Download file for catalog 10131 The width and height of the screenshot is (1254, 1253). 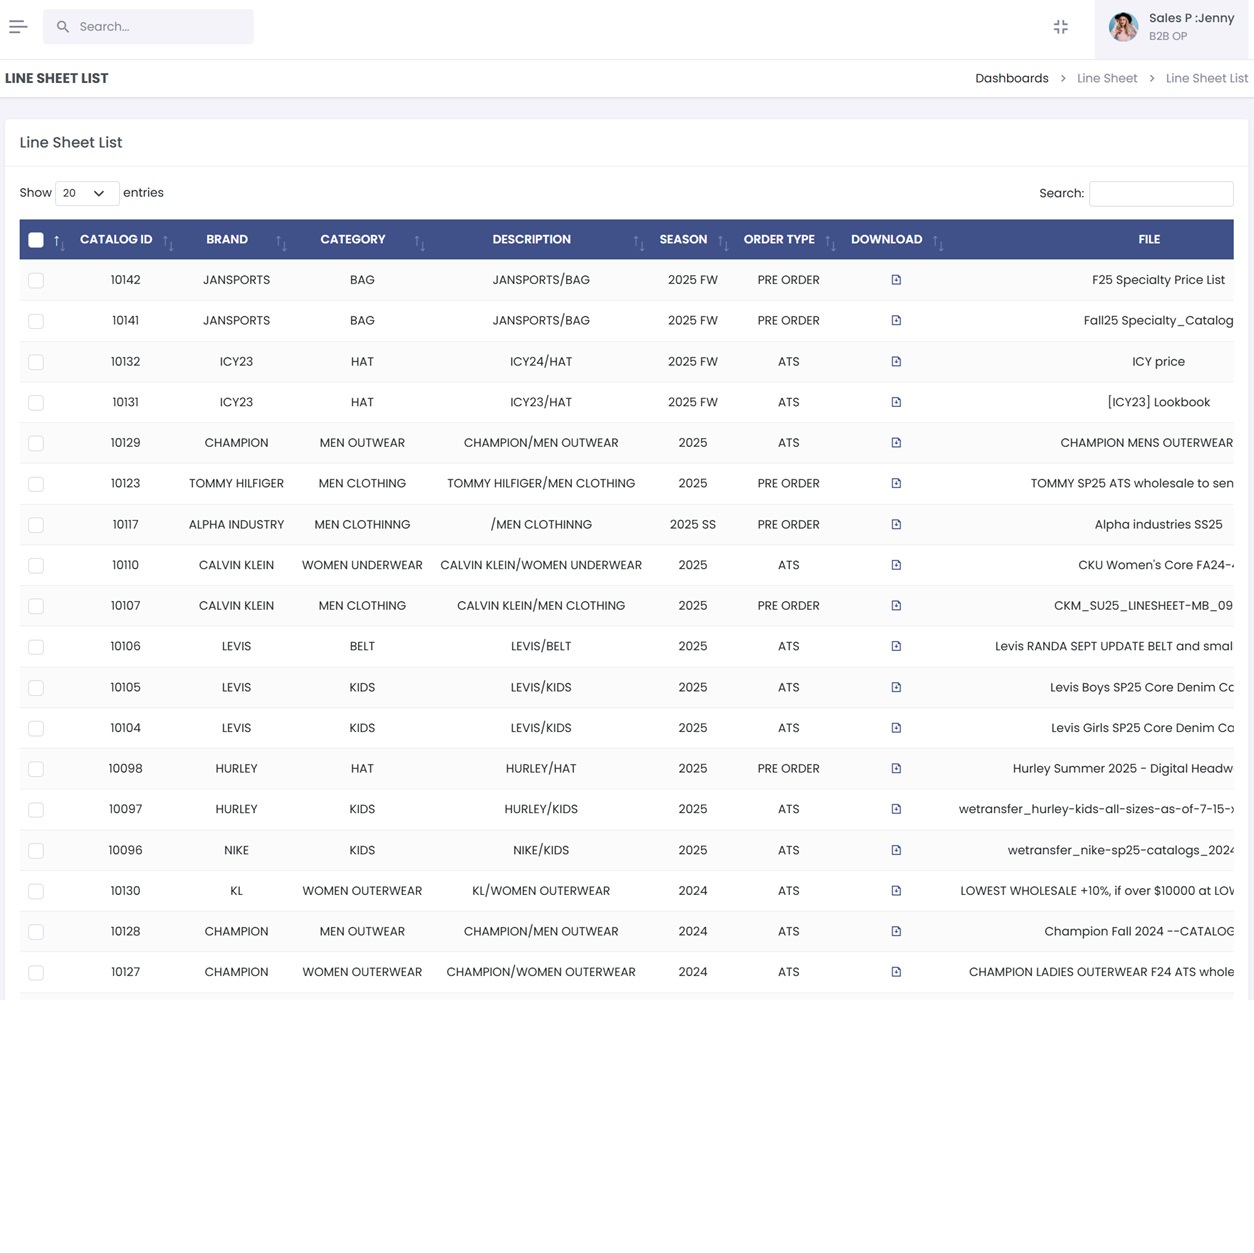(896, 402)
